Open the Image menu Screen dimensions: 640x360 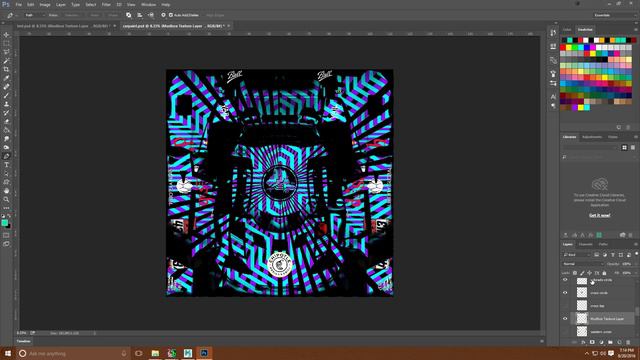pos(45,4)
